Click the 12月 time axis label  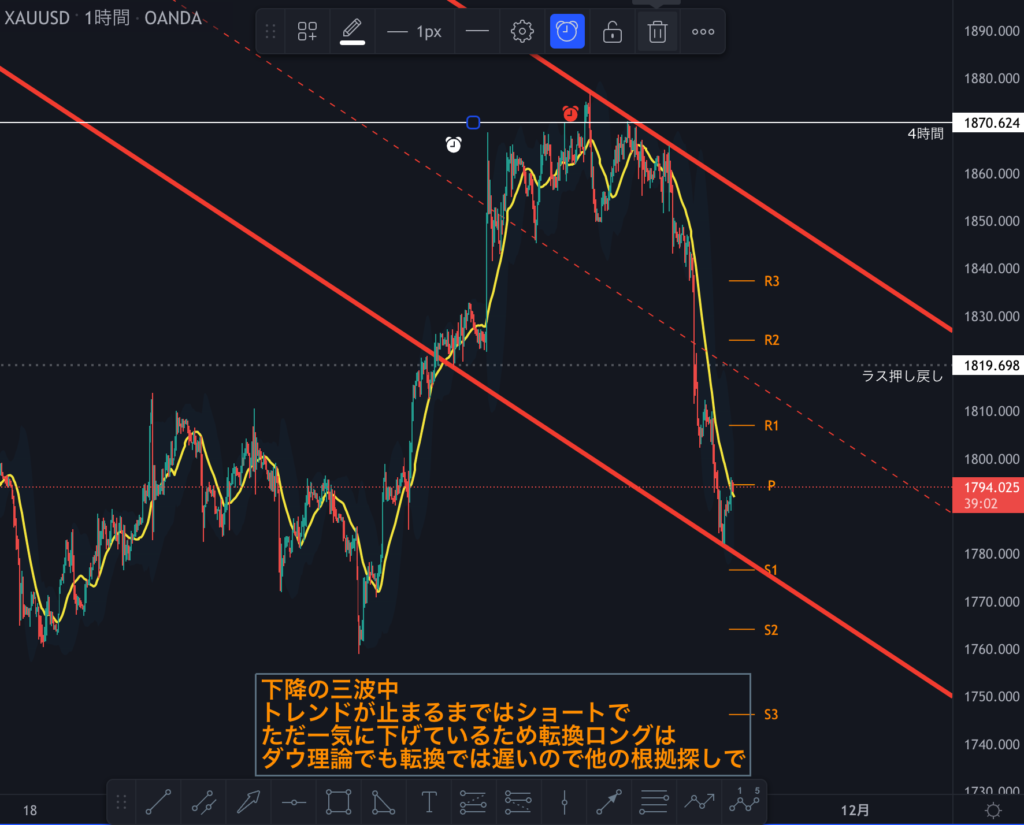point(854,811)
